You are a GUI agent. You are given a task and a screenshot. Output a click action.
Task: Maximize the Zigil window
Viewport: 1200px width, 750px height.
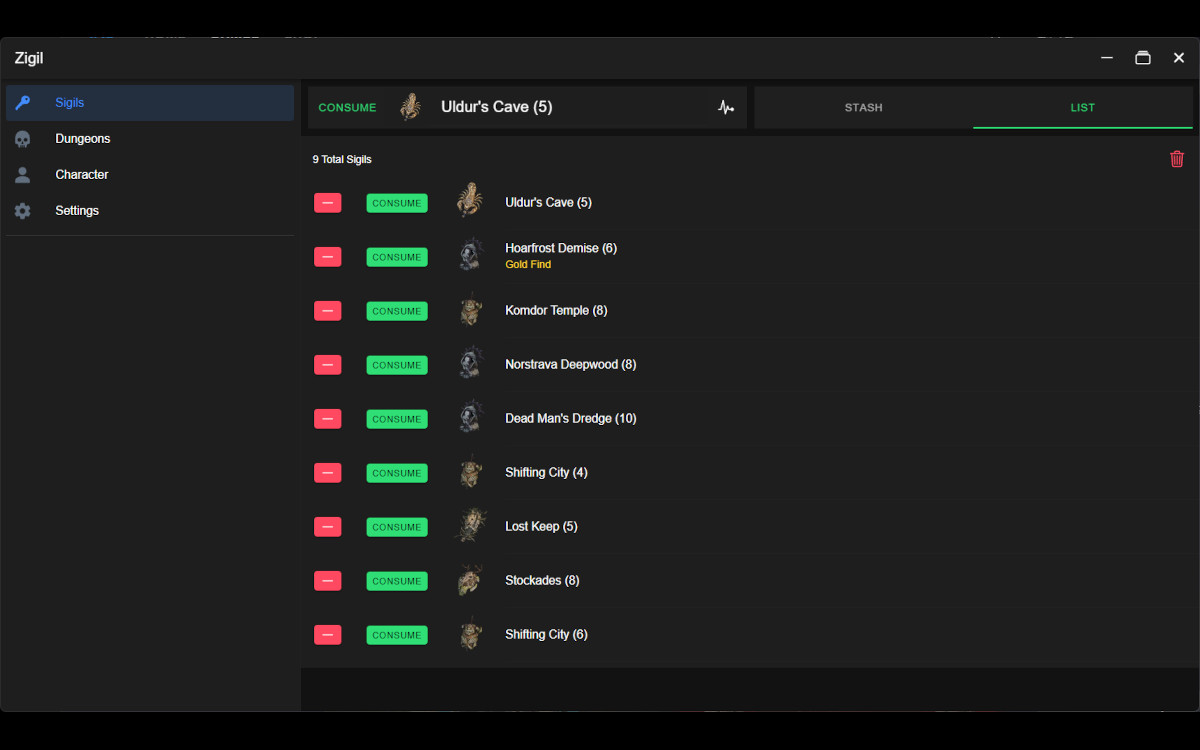(1143, 58)
